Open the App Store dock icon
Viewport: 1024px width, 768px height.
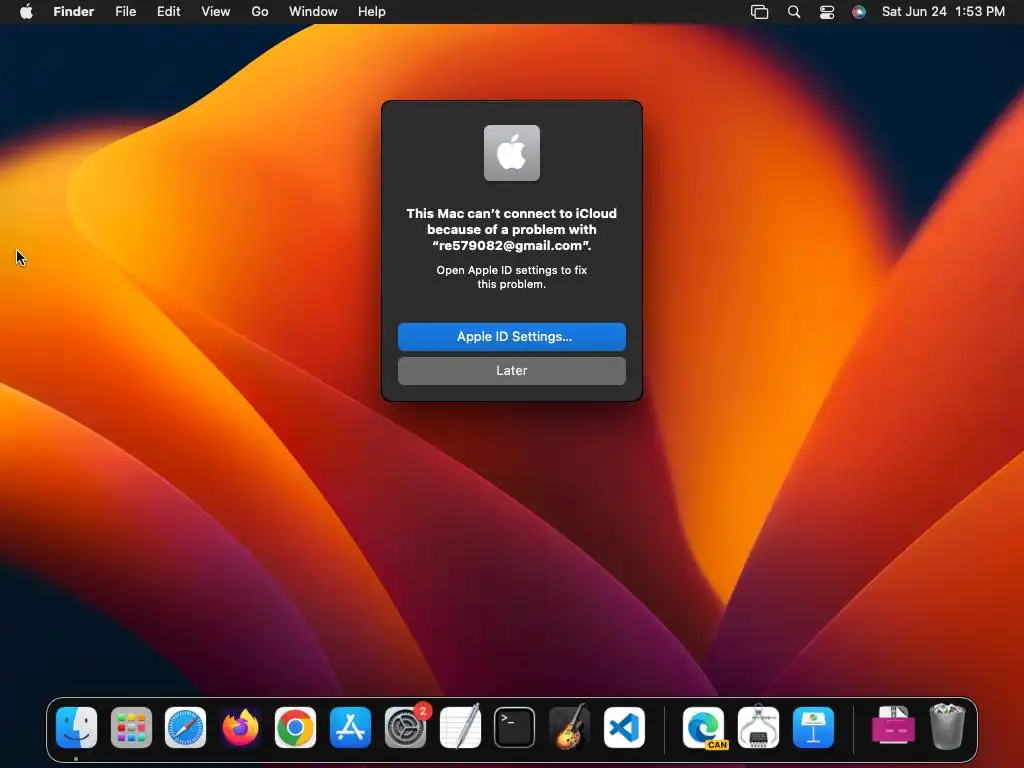point(350,728)
